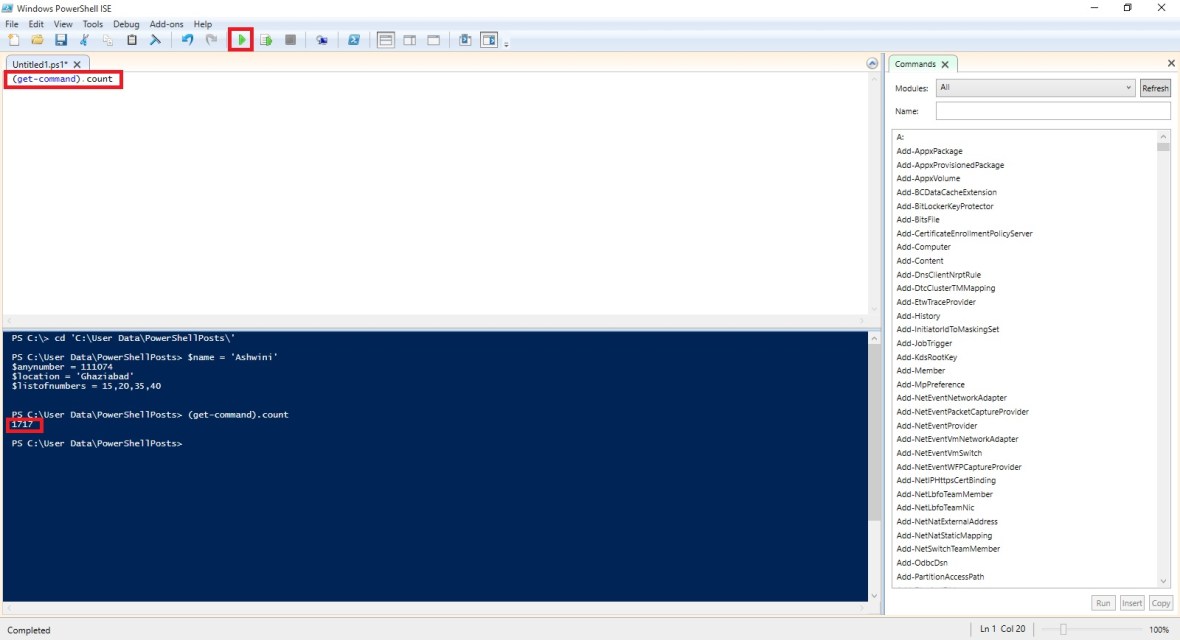This screenshot has width=1180, height=640.
Task: Click the Save script icon
Action: coord(61,40)
